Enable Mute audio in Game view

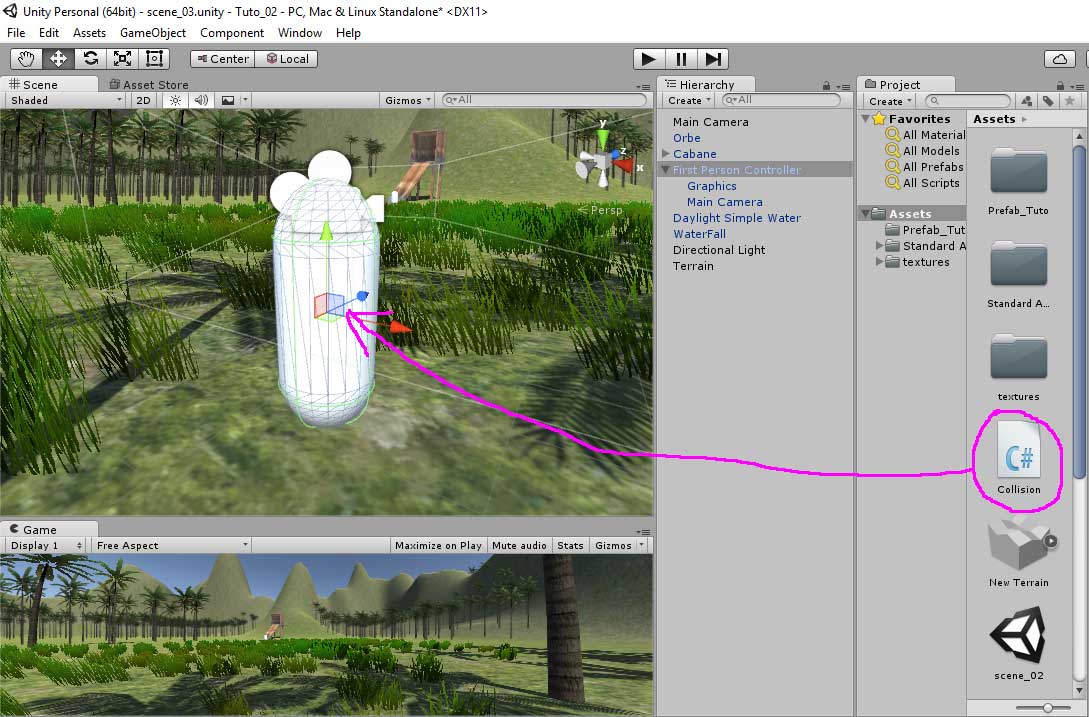coord(519,545)
